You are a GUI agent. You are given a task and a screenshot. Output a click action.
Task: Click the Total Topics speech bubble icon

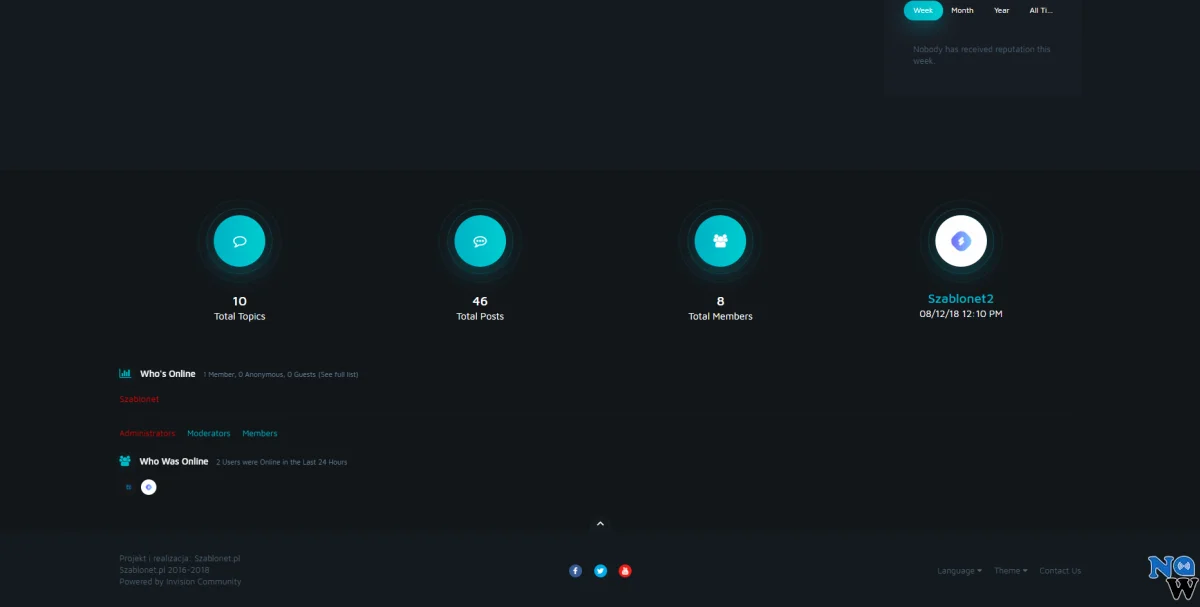click(239, 241)
